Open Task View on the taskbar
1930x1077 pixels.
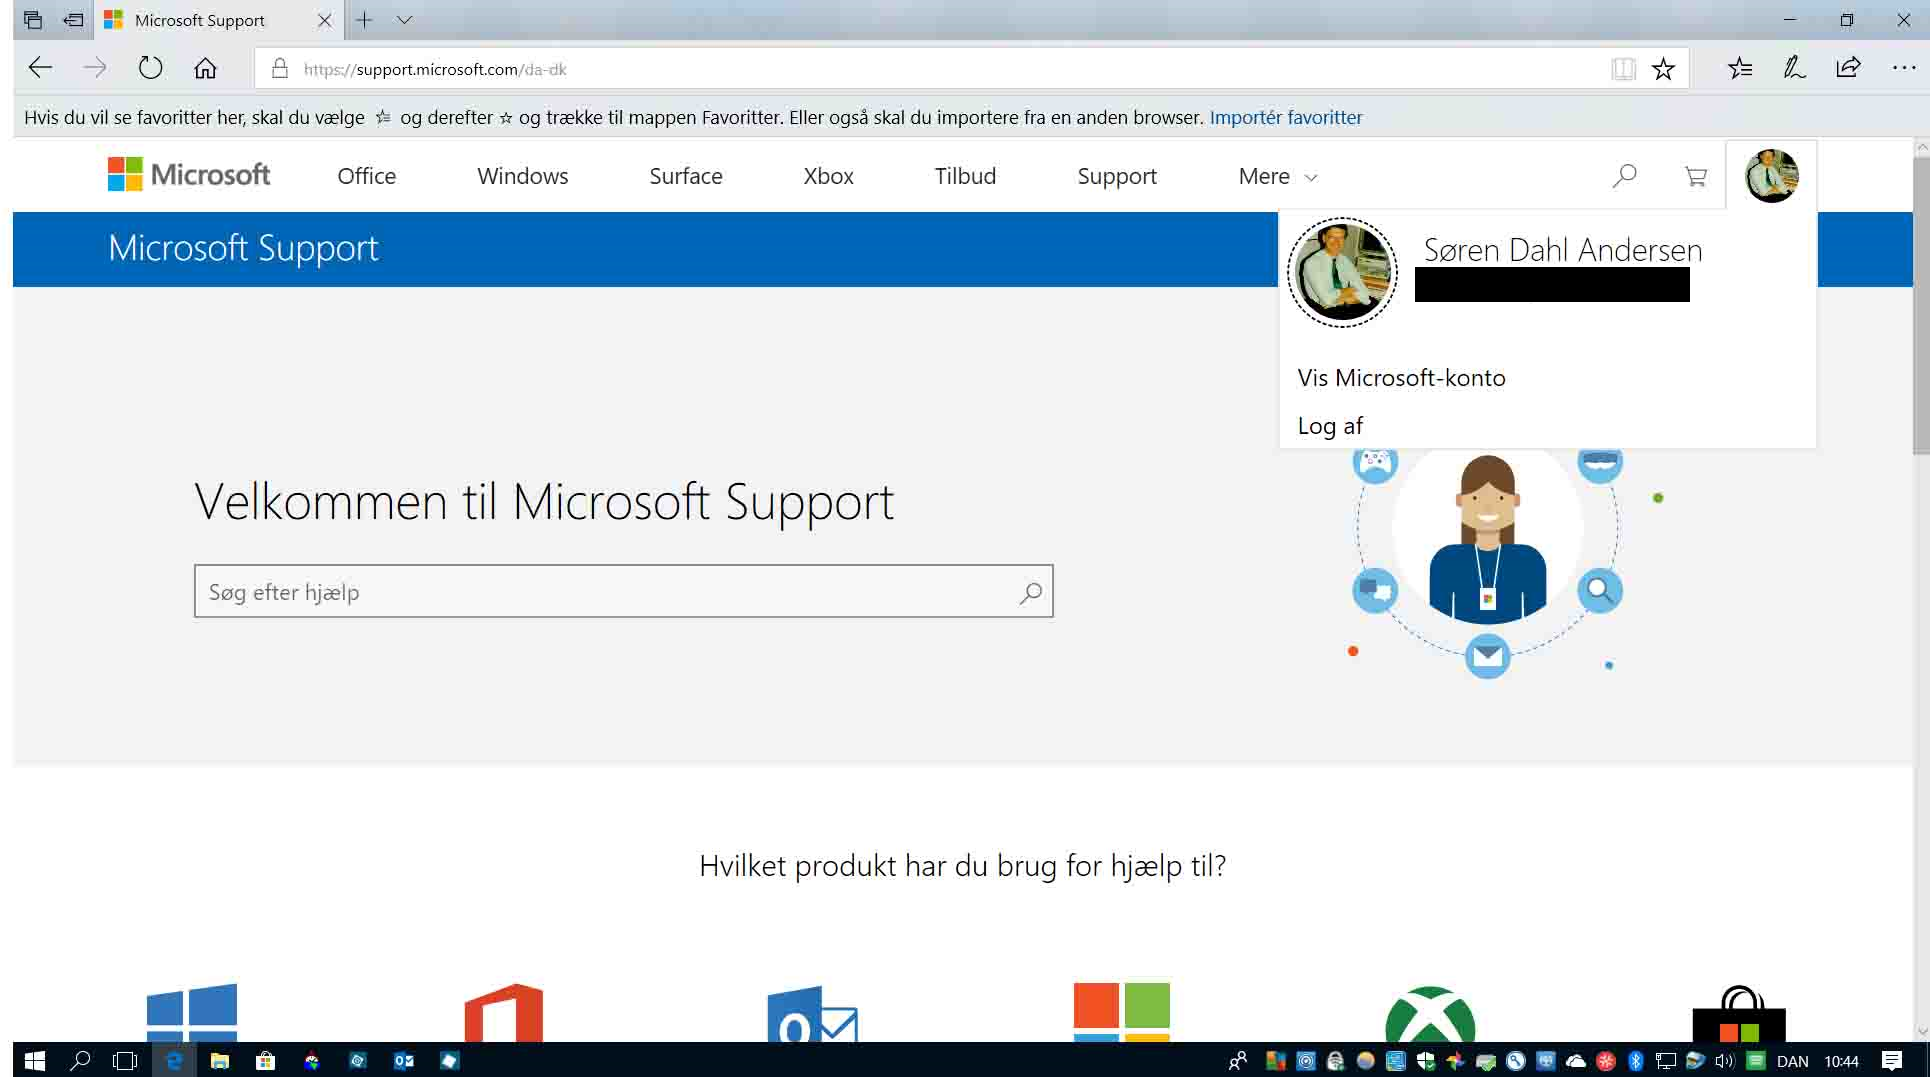[x=125, y=1060]
